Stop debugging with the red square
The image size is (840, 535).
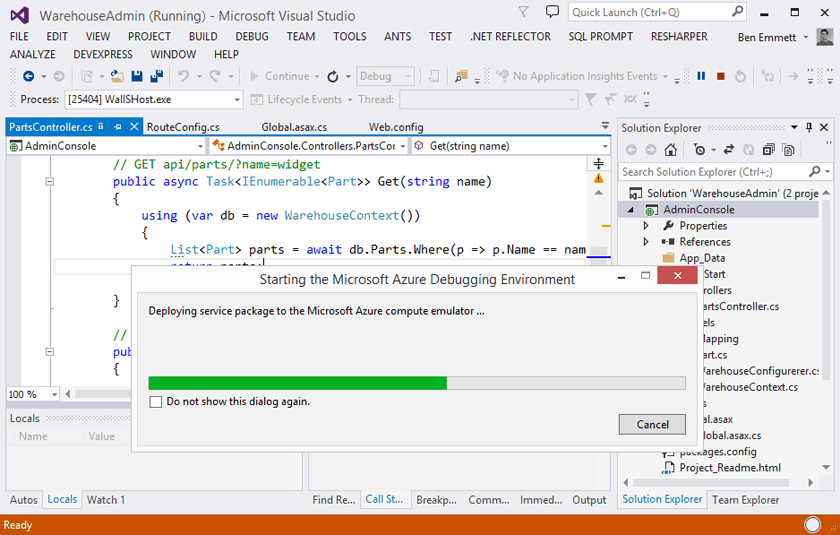click(721, 76)
